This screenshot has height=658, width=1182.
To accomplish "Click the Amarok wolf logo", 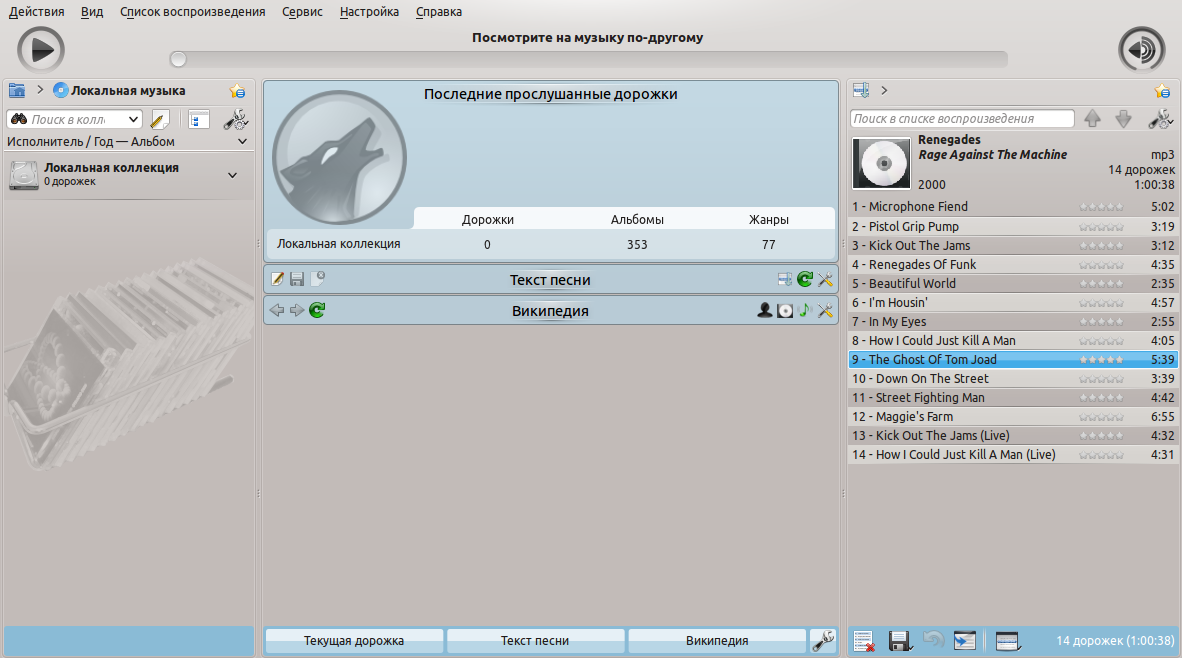I will click(x=339, y=158).
